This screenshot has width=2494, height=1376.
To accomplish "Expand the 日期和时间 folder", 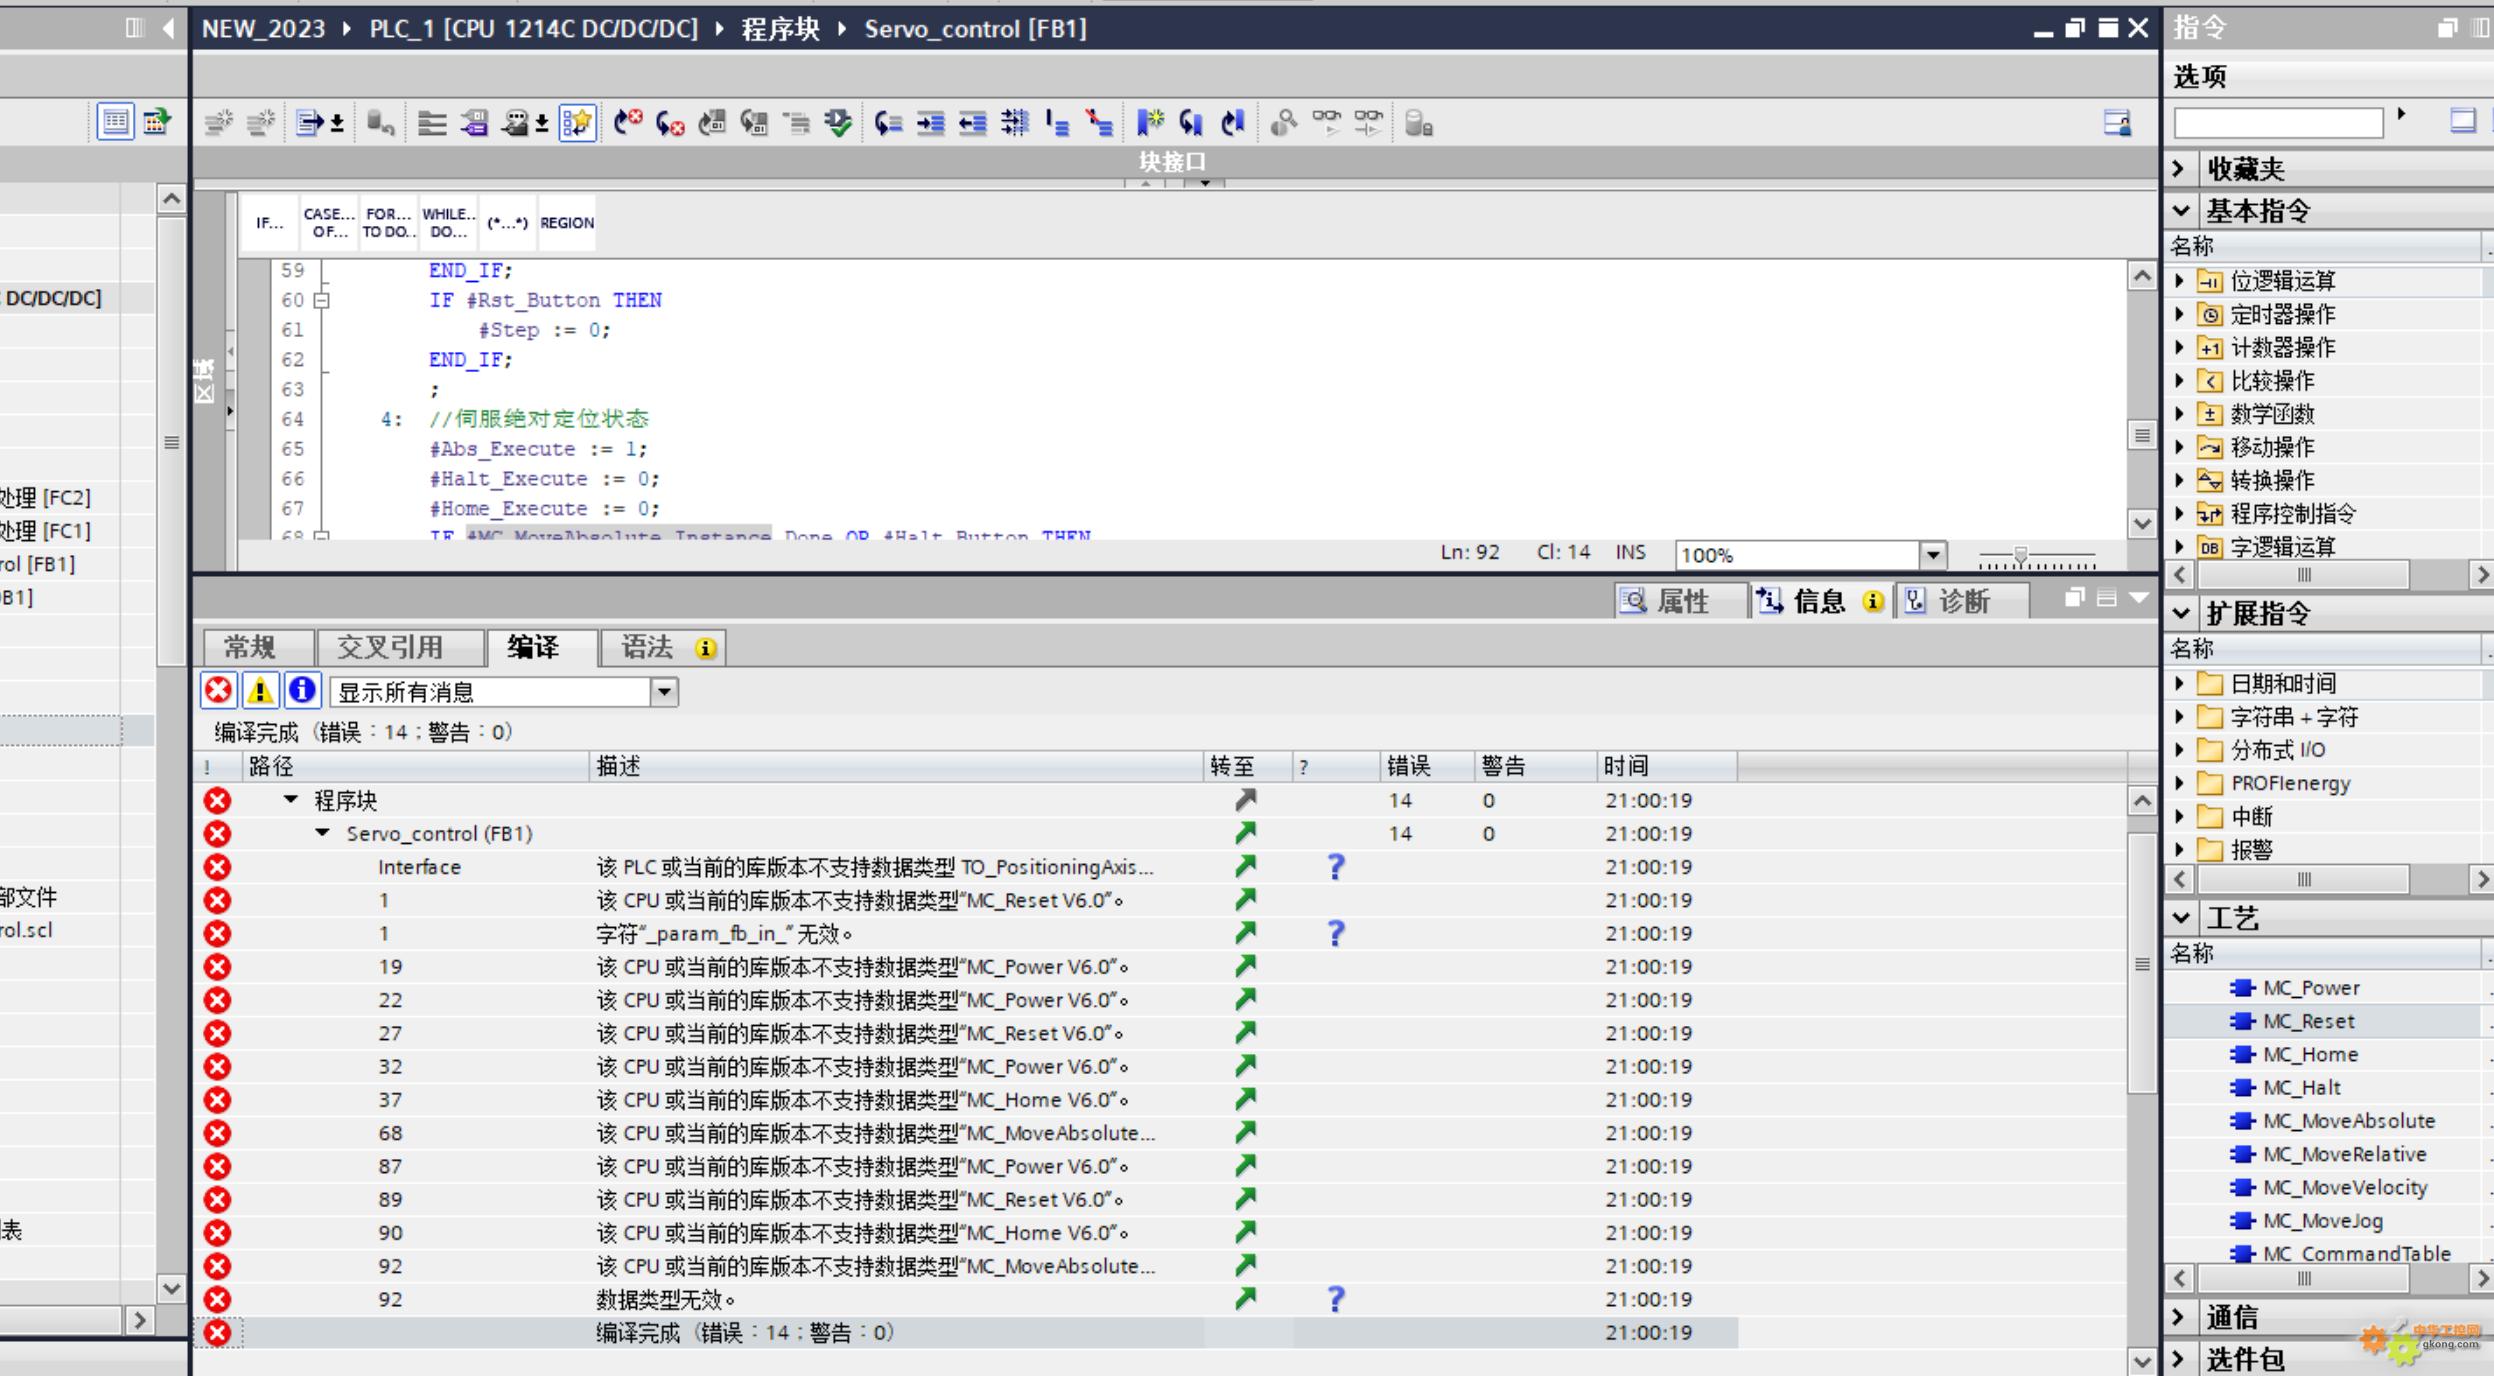I will coord(2179,684).
